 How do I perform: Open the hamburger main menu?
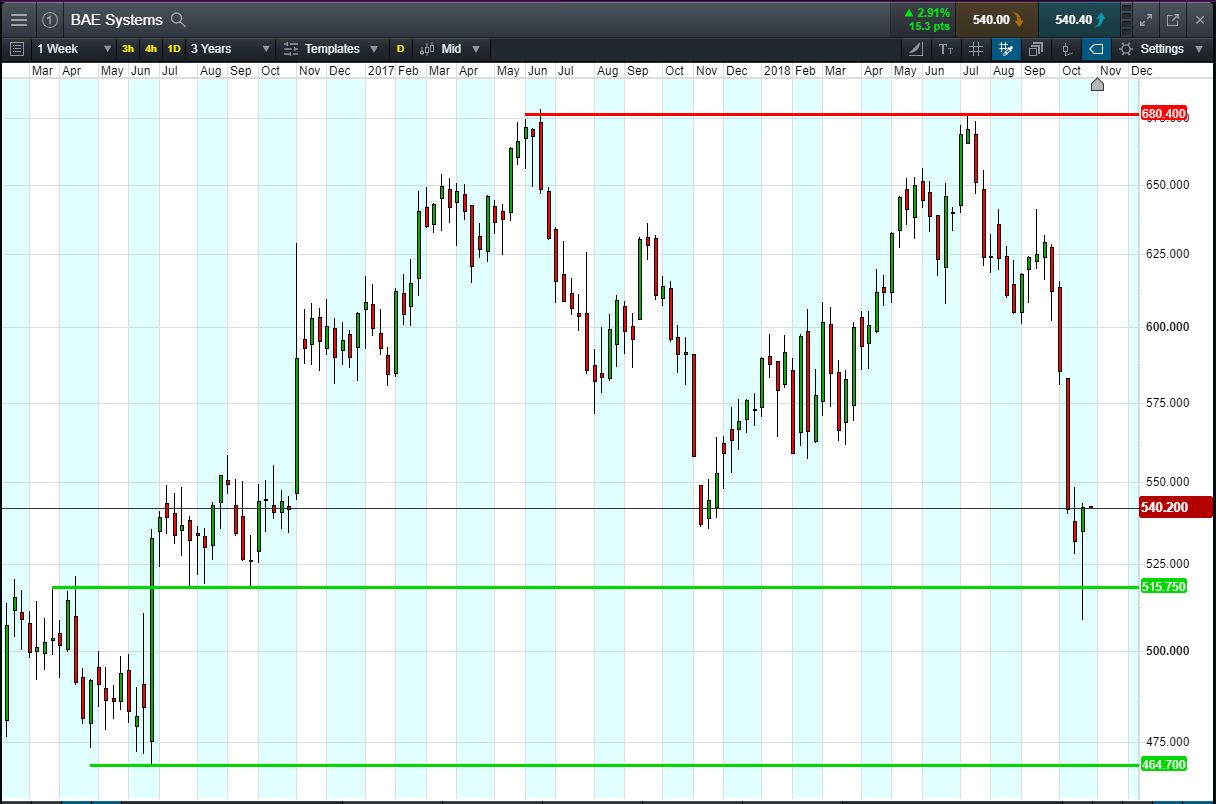[x=19, y=19]
